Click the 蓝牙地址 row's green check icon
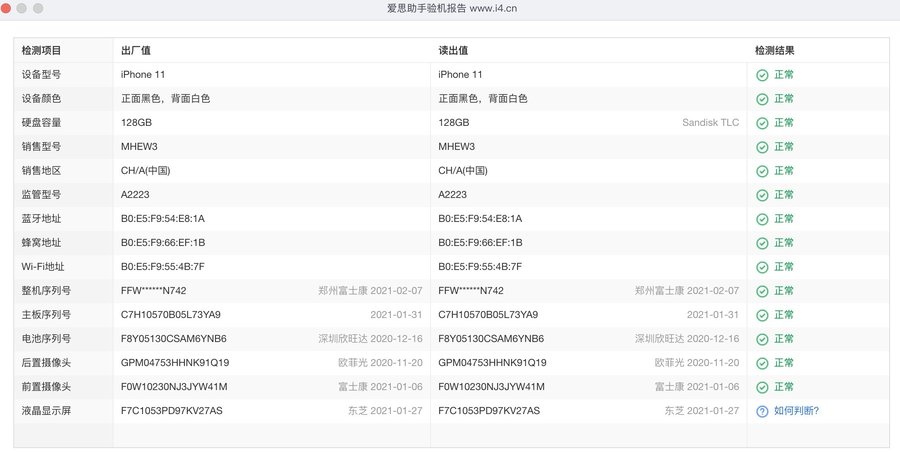 (762, 219)
